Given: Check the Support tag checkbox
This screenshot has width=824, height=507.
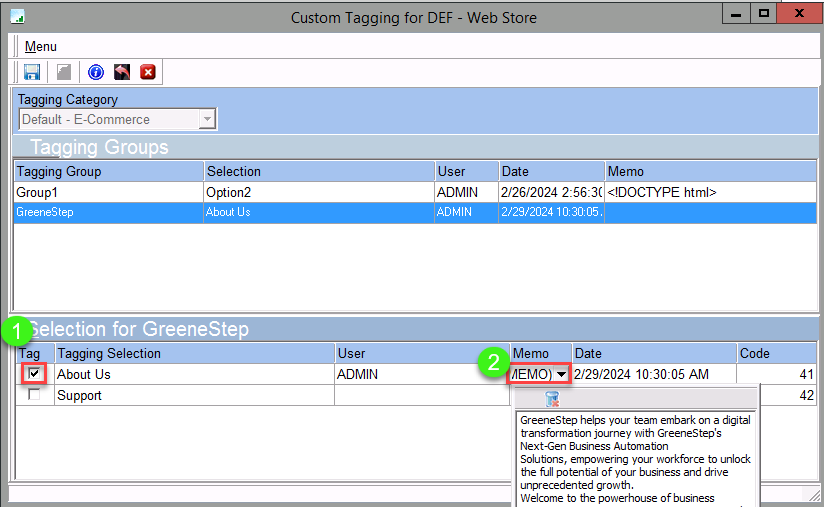Looking at the screenshot, I should (x=35, y=395).
